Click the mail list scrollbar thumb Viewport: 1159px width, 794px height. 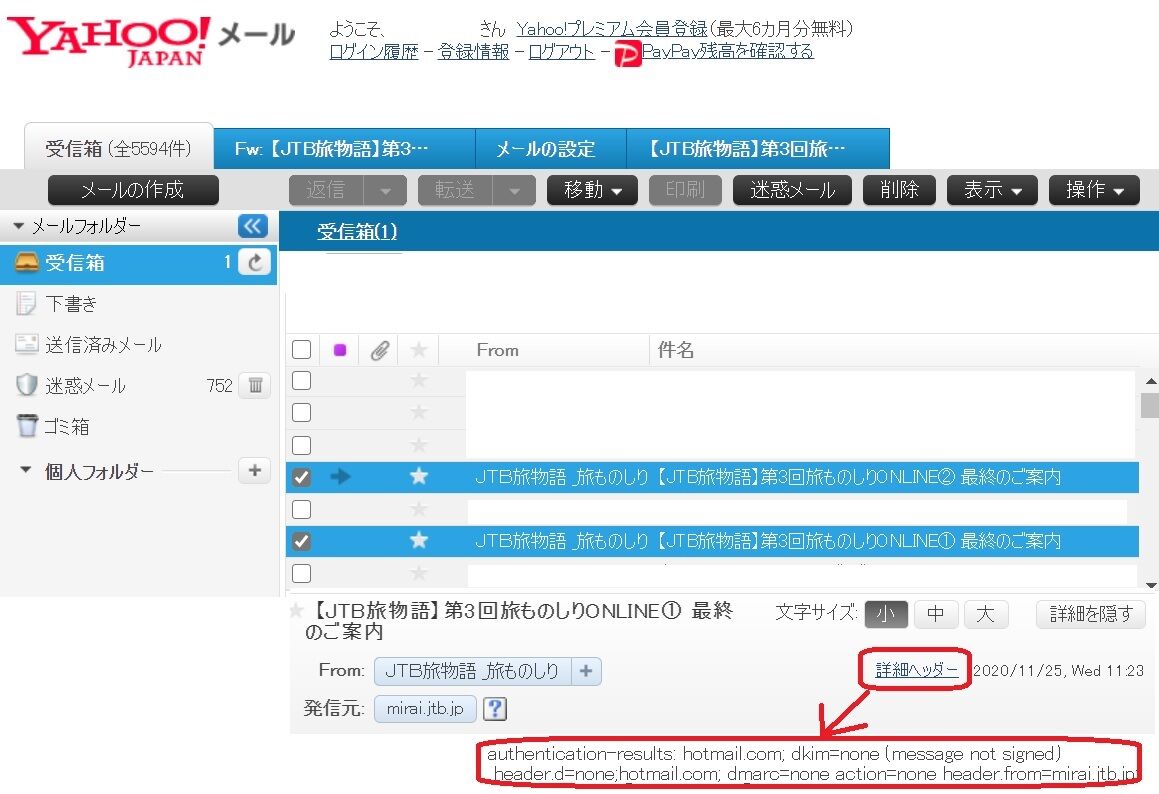[1149, 406]
